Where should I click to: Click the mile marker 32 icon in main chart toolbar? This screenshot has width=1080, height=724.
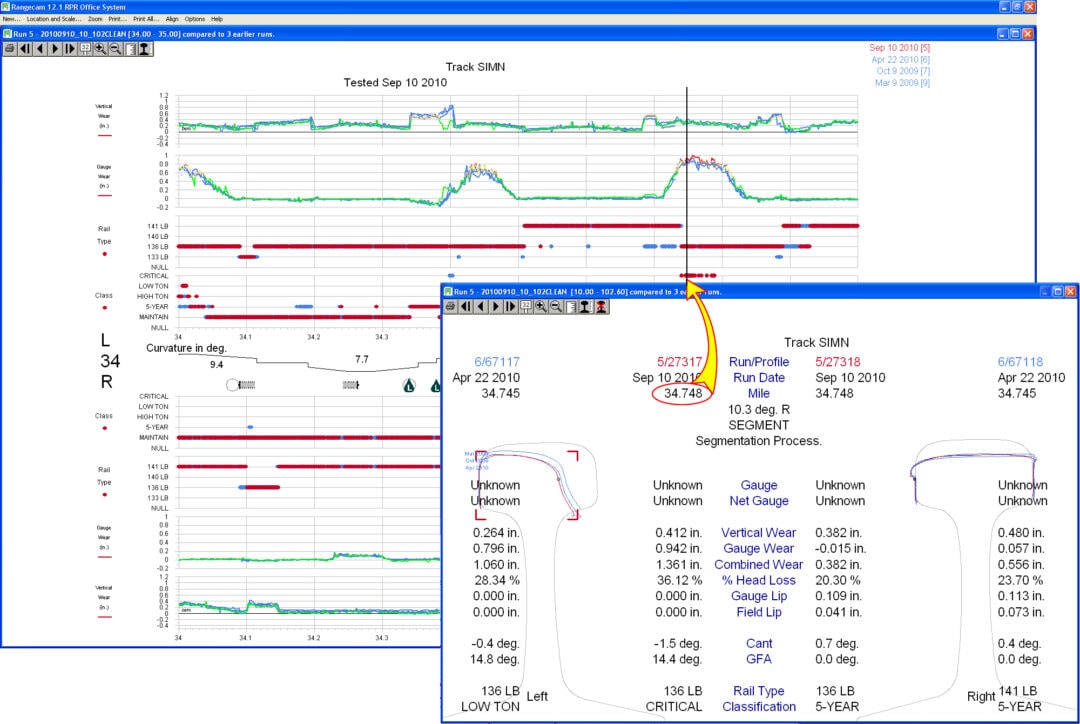[85, 48]
